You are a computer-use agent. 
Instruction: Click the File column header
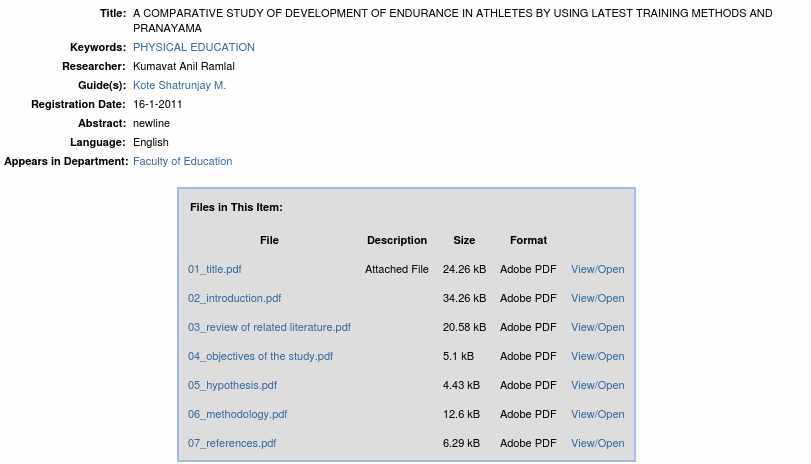pyautogui.click(x=269, y=240)
